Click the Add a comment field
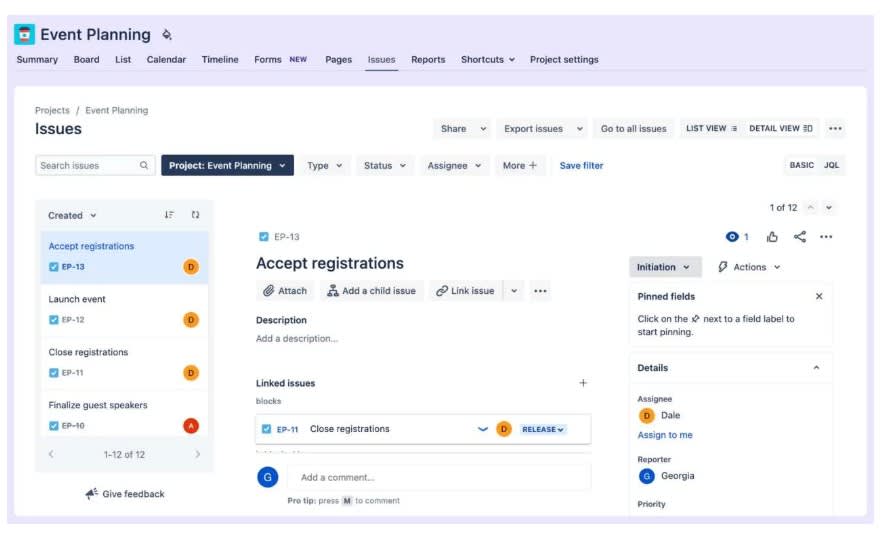The height and width of the screenshot is (537, 892). point(439,477)
